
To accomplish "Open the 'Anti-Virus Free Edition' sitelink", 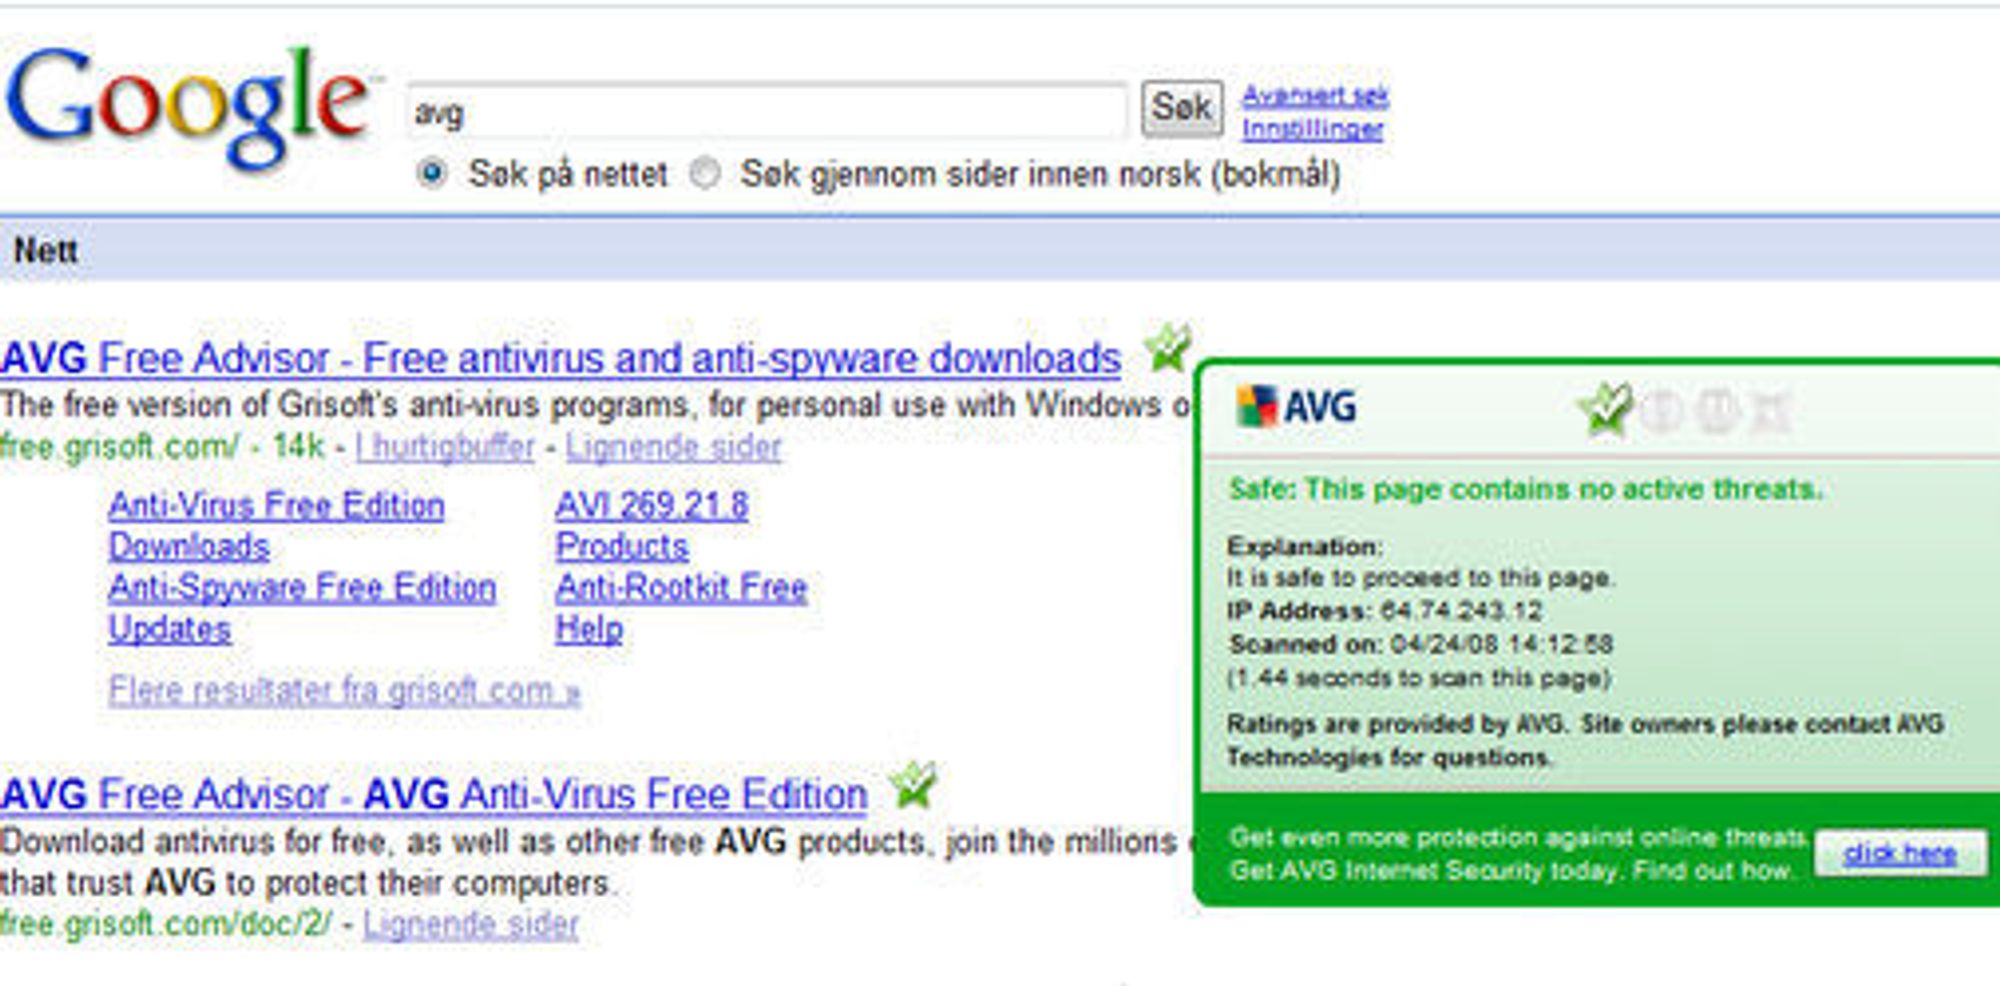I will point(277,505).
